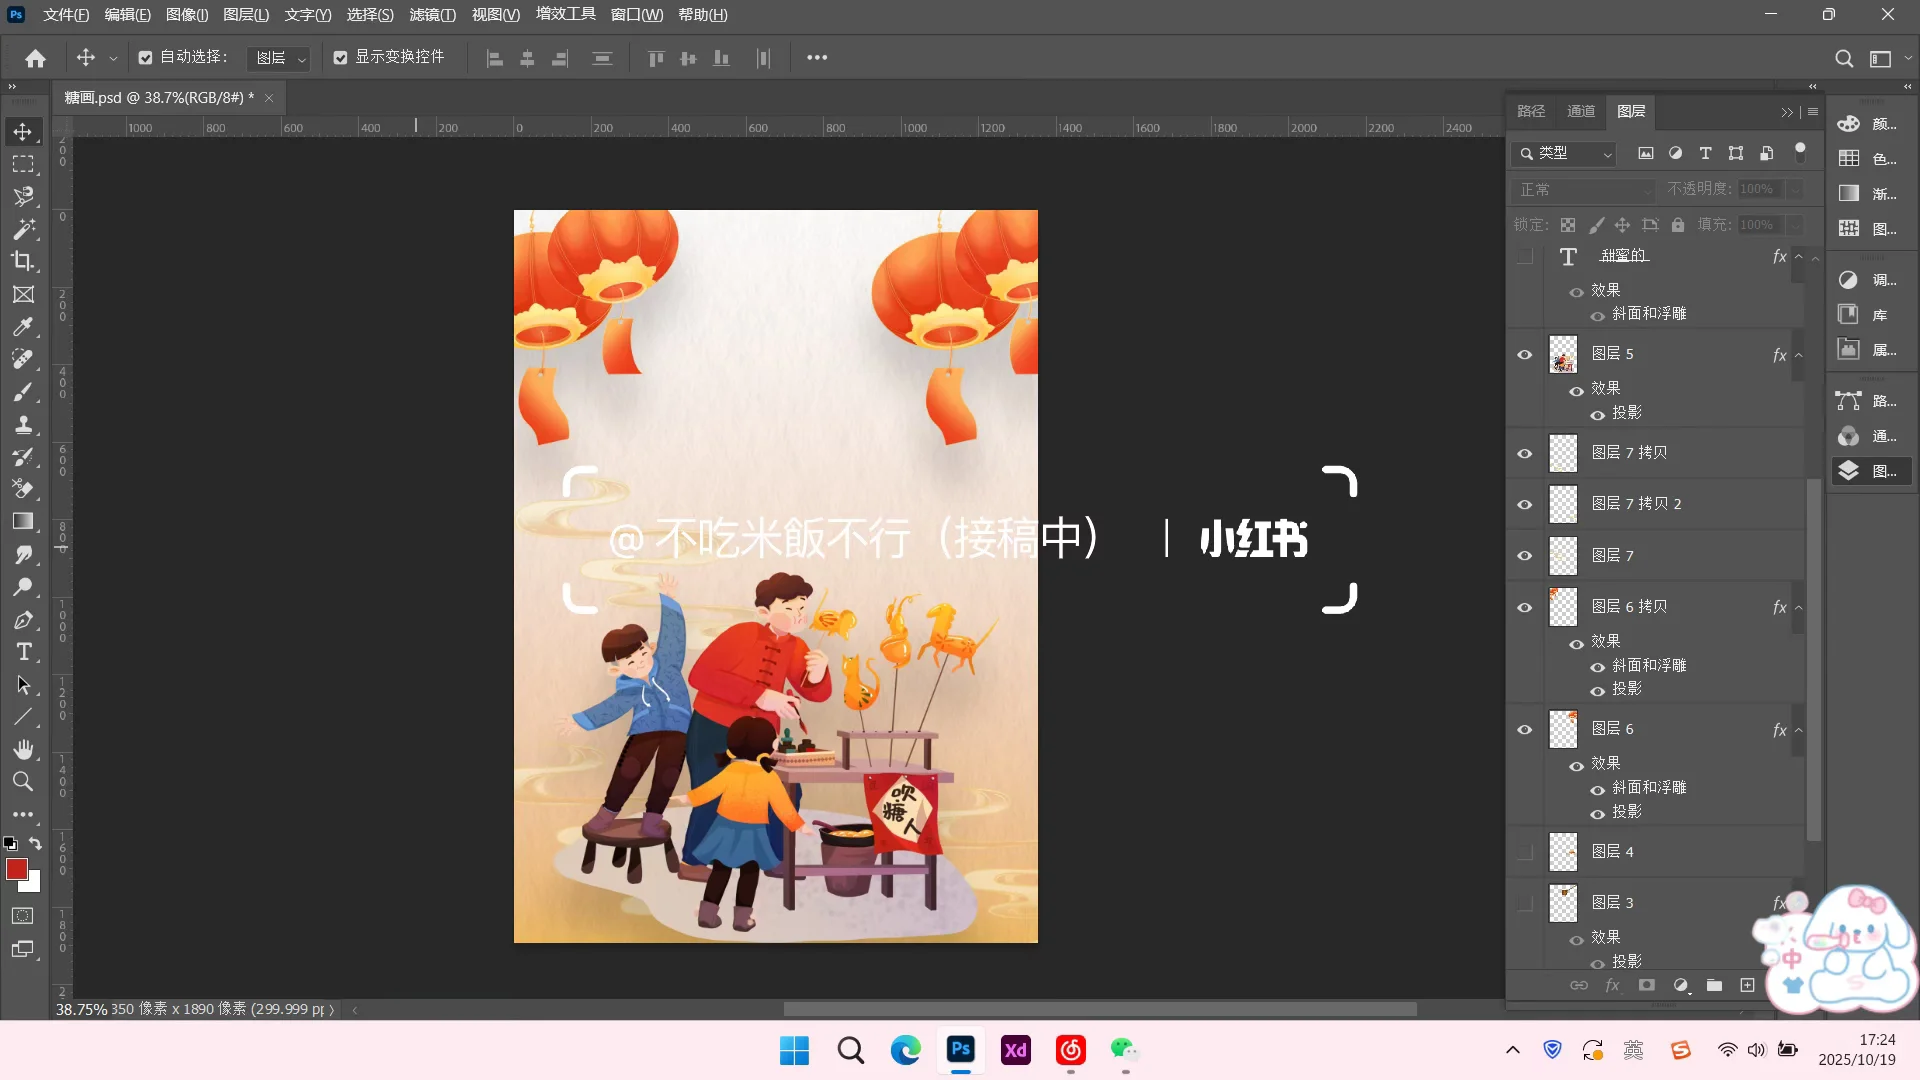
Task: Click the red foreground color swatch
Action: pos(17,869)
